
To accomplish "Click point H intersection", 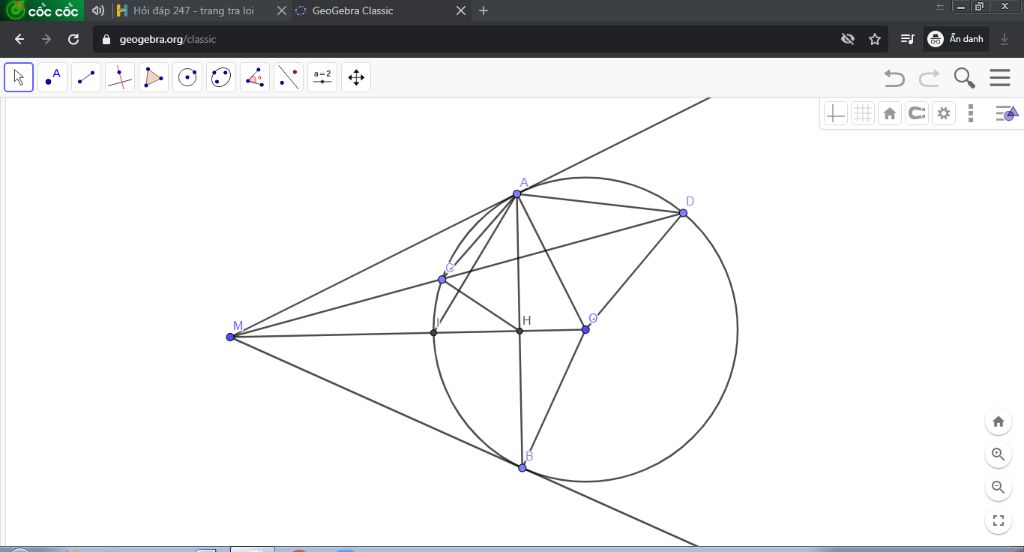I will point(520,331).
